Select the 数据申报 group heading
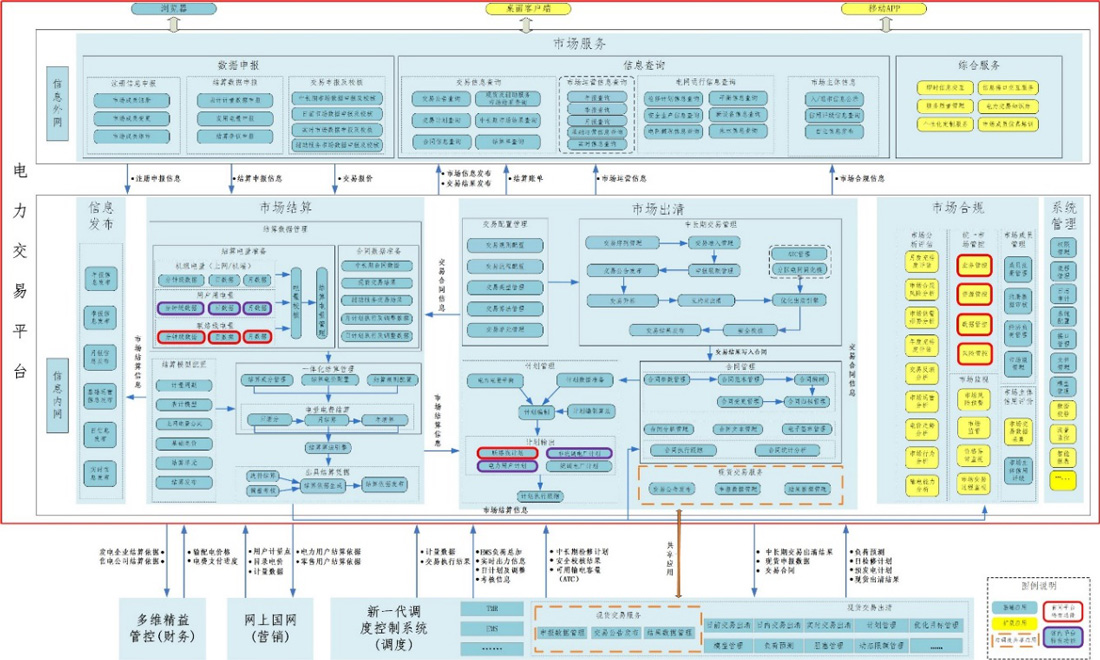This screenshot has width=1100, height=660. (x=239, y=65)
